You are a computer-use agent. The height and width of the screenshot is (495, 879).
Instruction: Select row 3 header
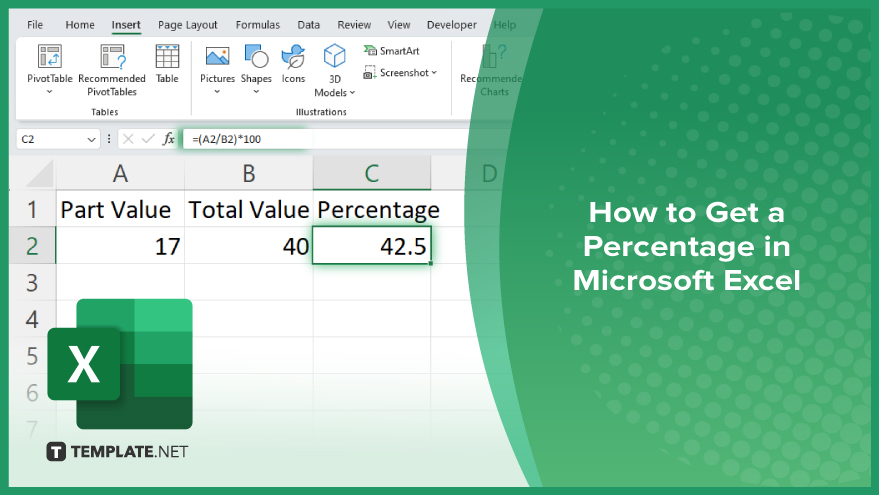32,283
